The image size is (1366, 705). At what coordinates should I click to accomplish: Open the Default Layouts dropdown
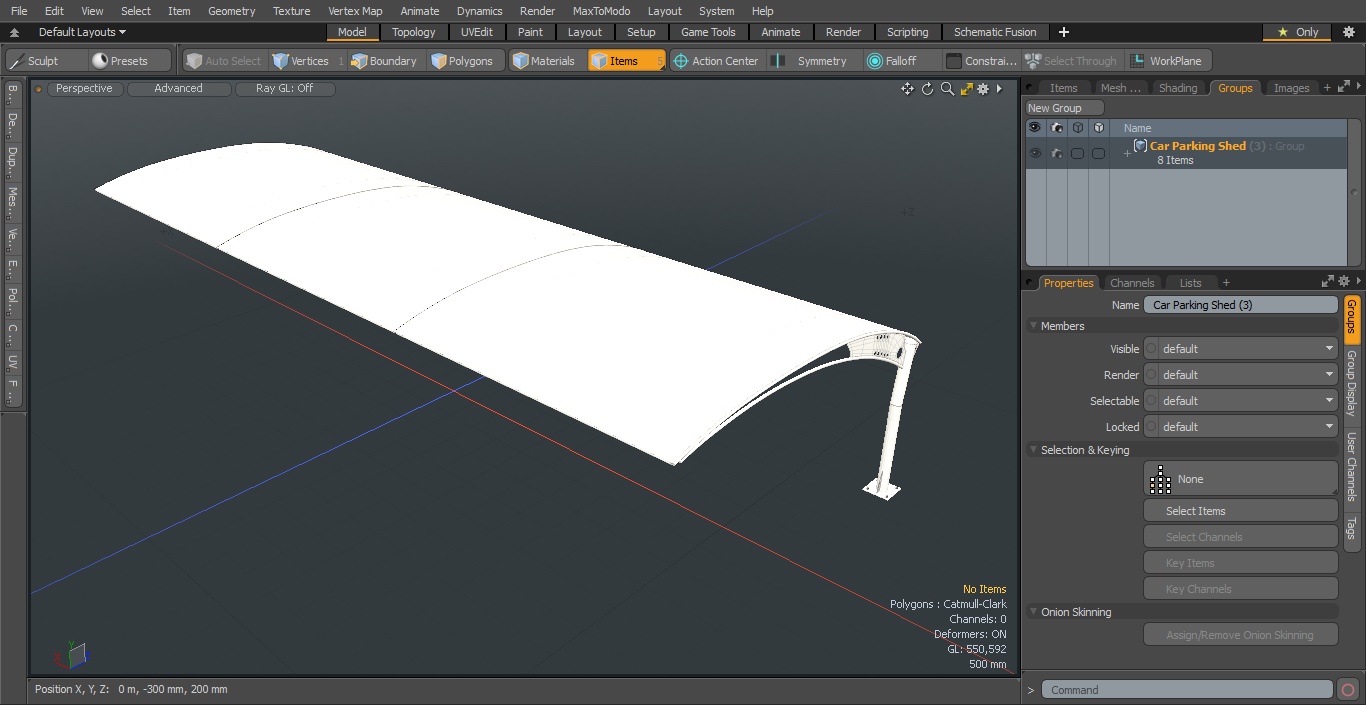coord(83,32)
